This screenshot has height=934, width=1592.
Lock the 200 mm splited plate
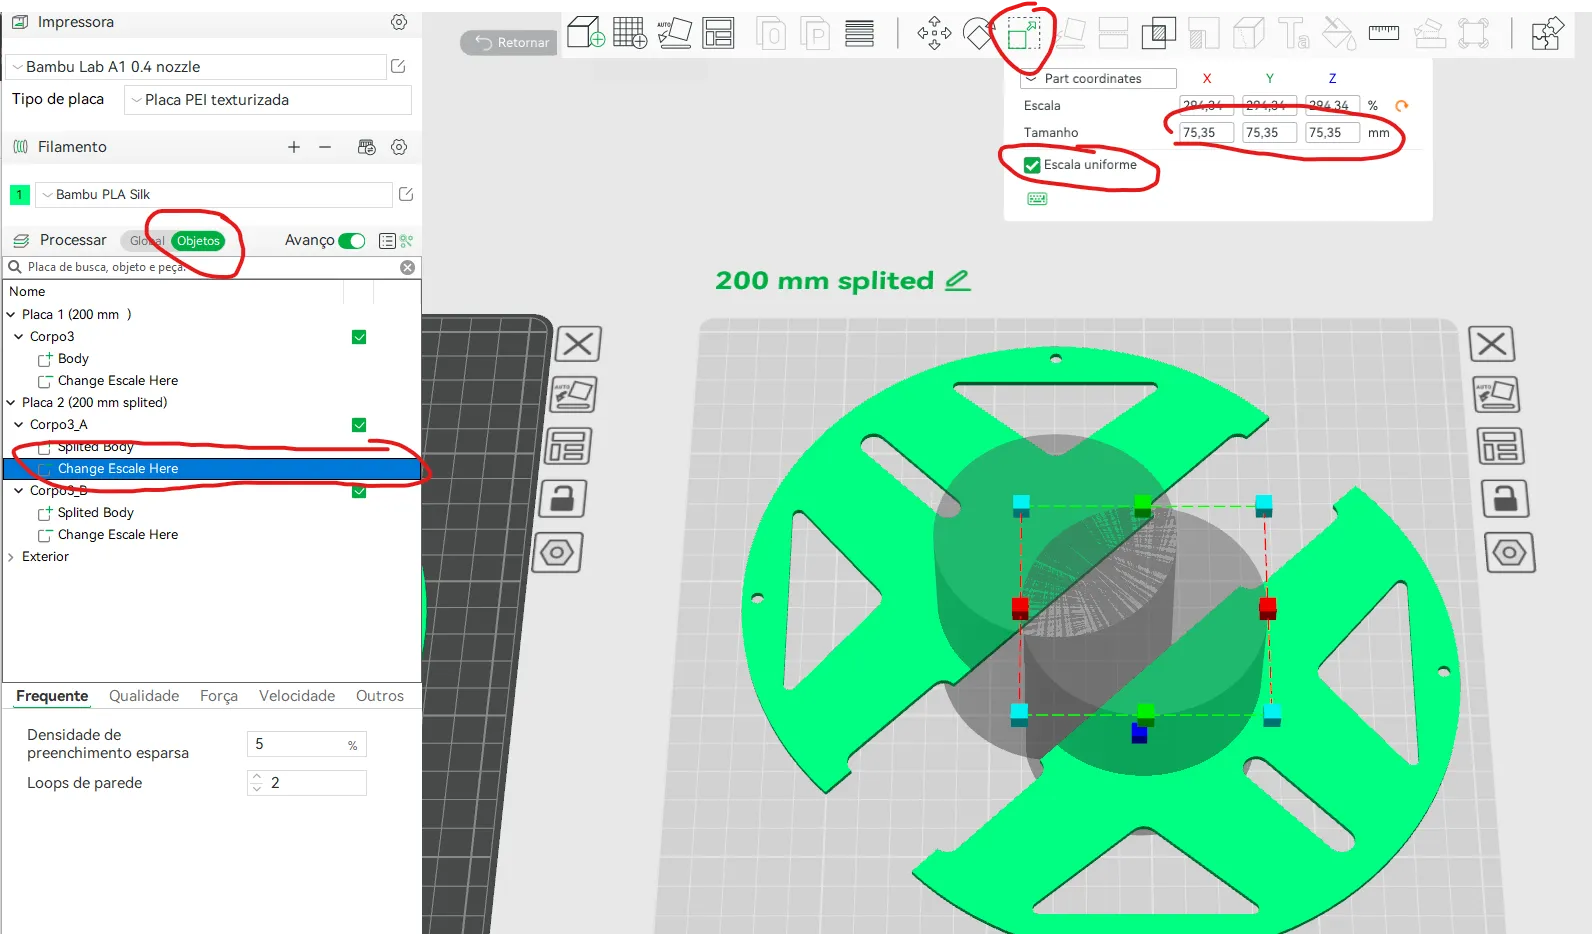coord(1506,498)
